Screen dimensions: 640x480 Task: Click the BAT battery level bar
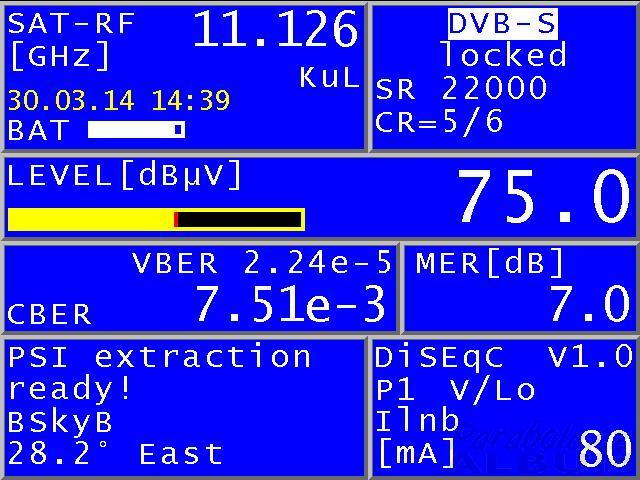coord(136,129)
